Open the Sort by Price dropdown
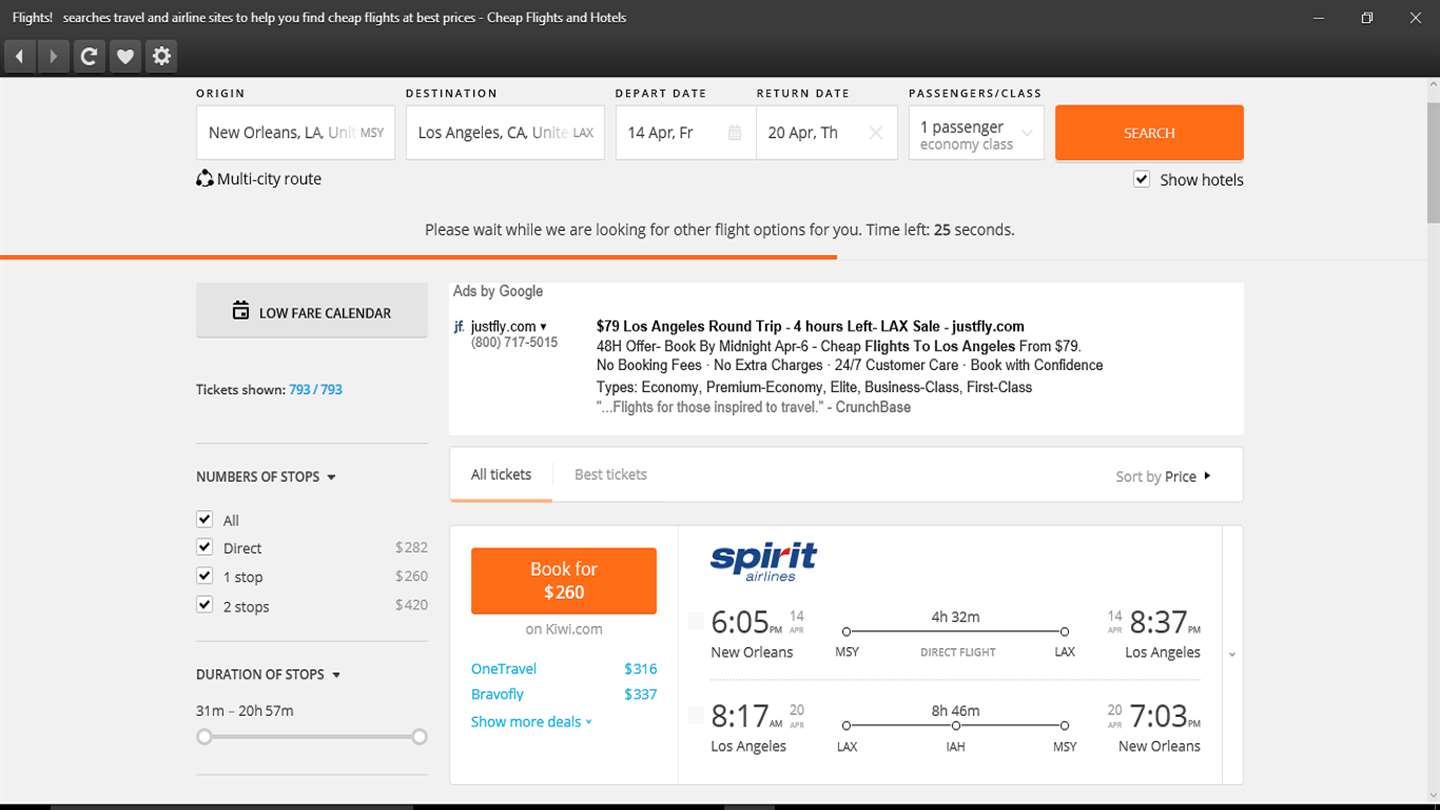The image size is (1440, 810). tap(1163, 476)
